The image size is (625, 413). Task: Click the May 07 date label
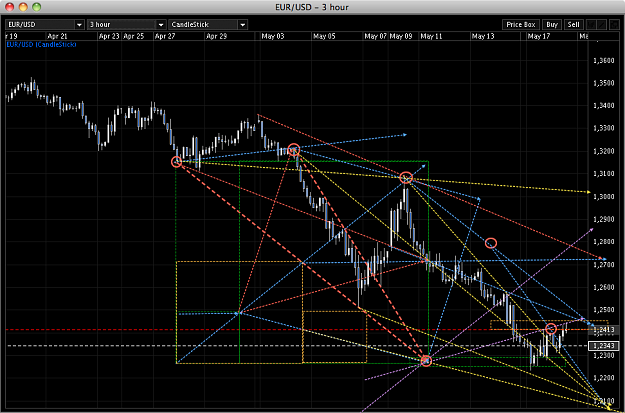coord(375,36)
